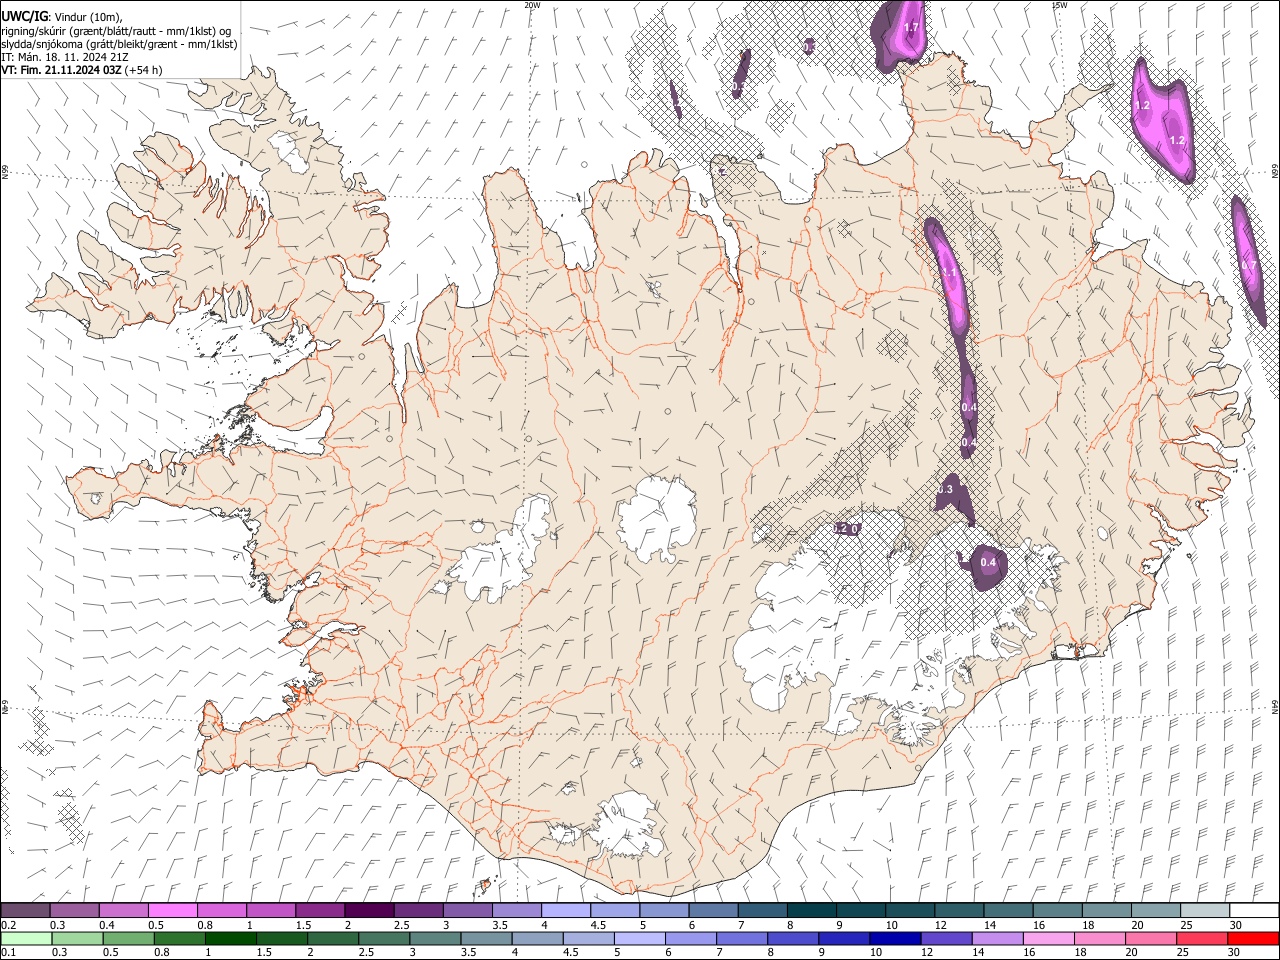Click the '0.3' snowfall value on map

[x=946, y=489]
